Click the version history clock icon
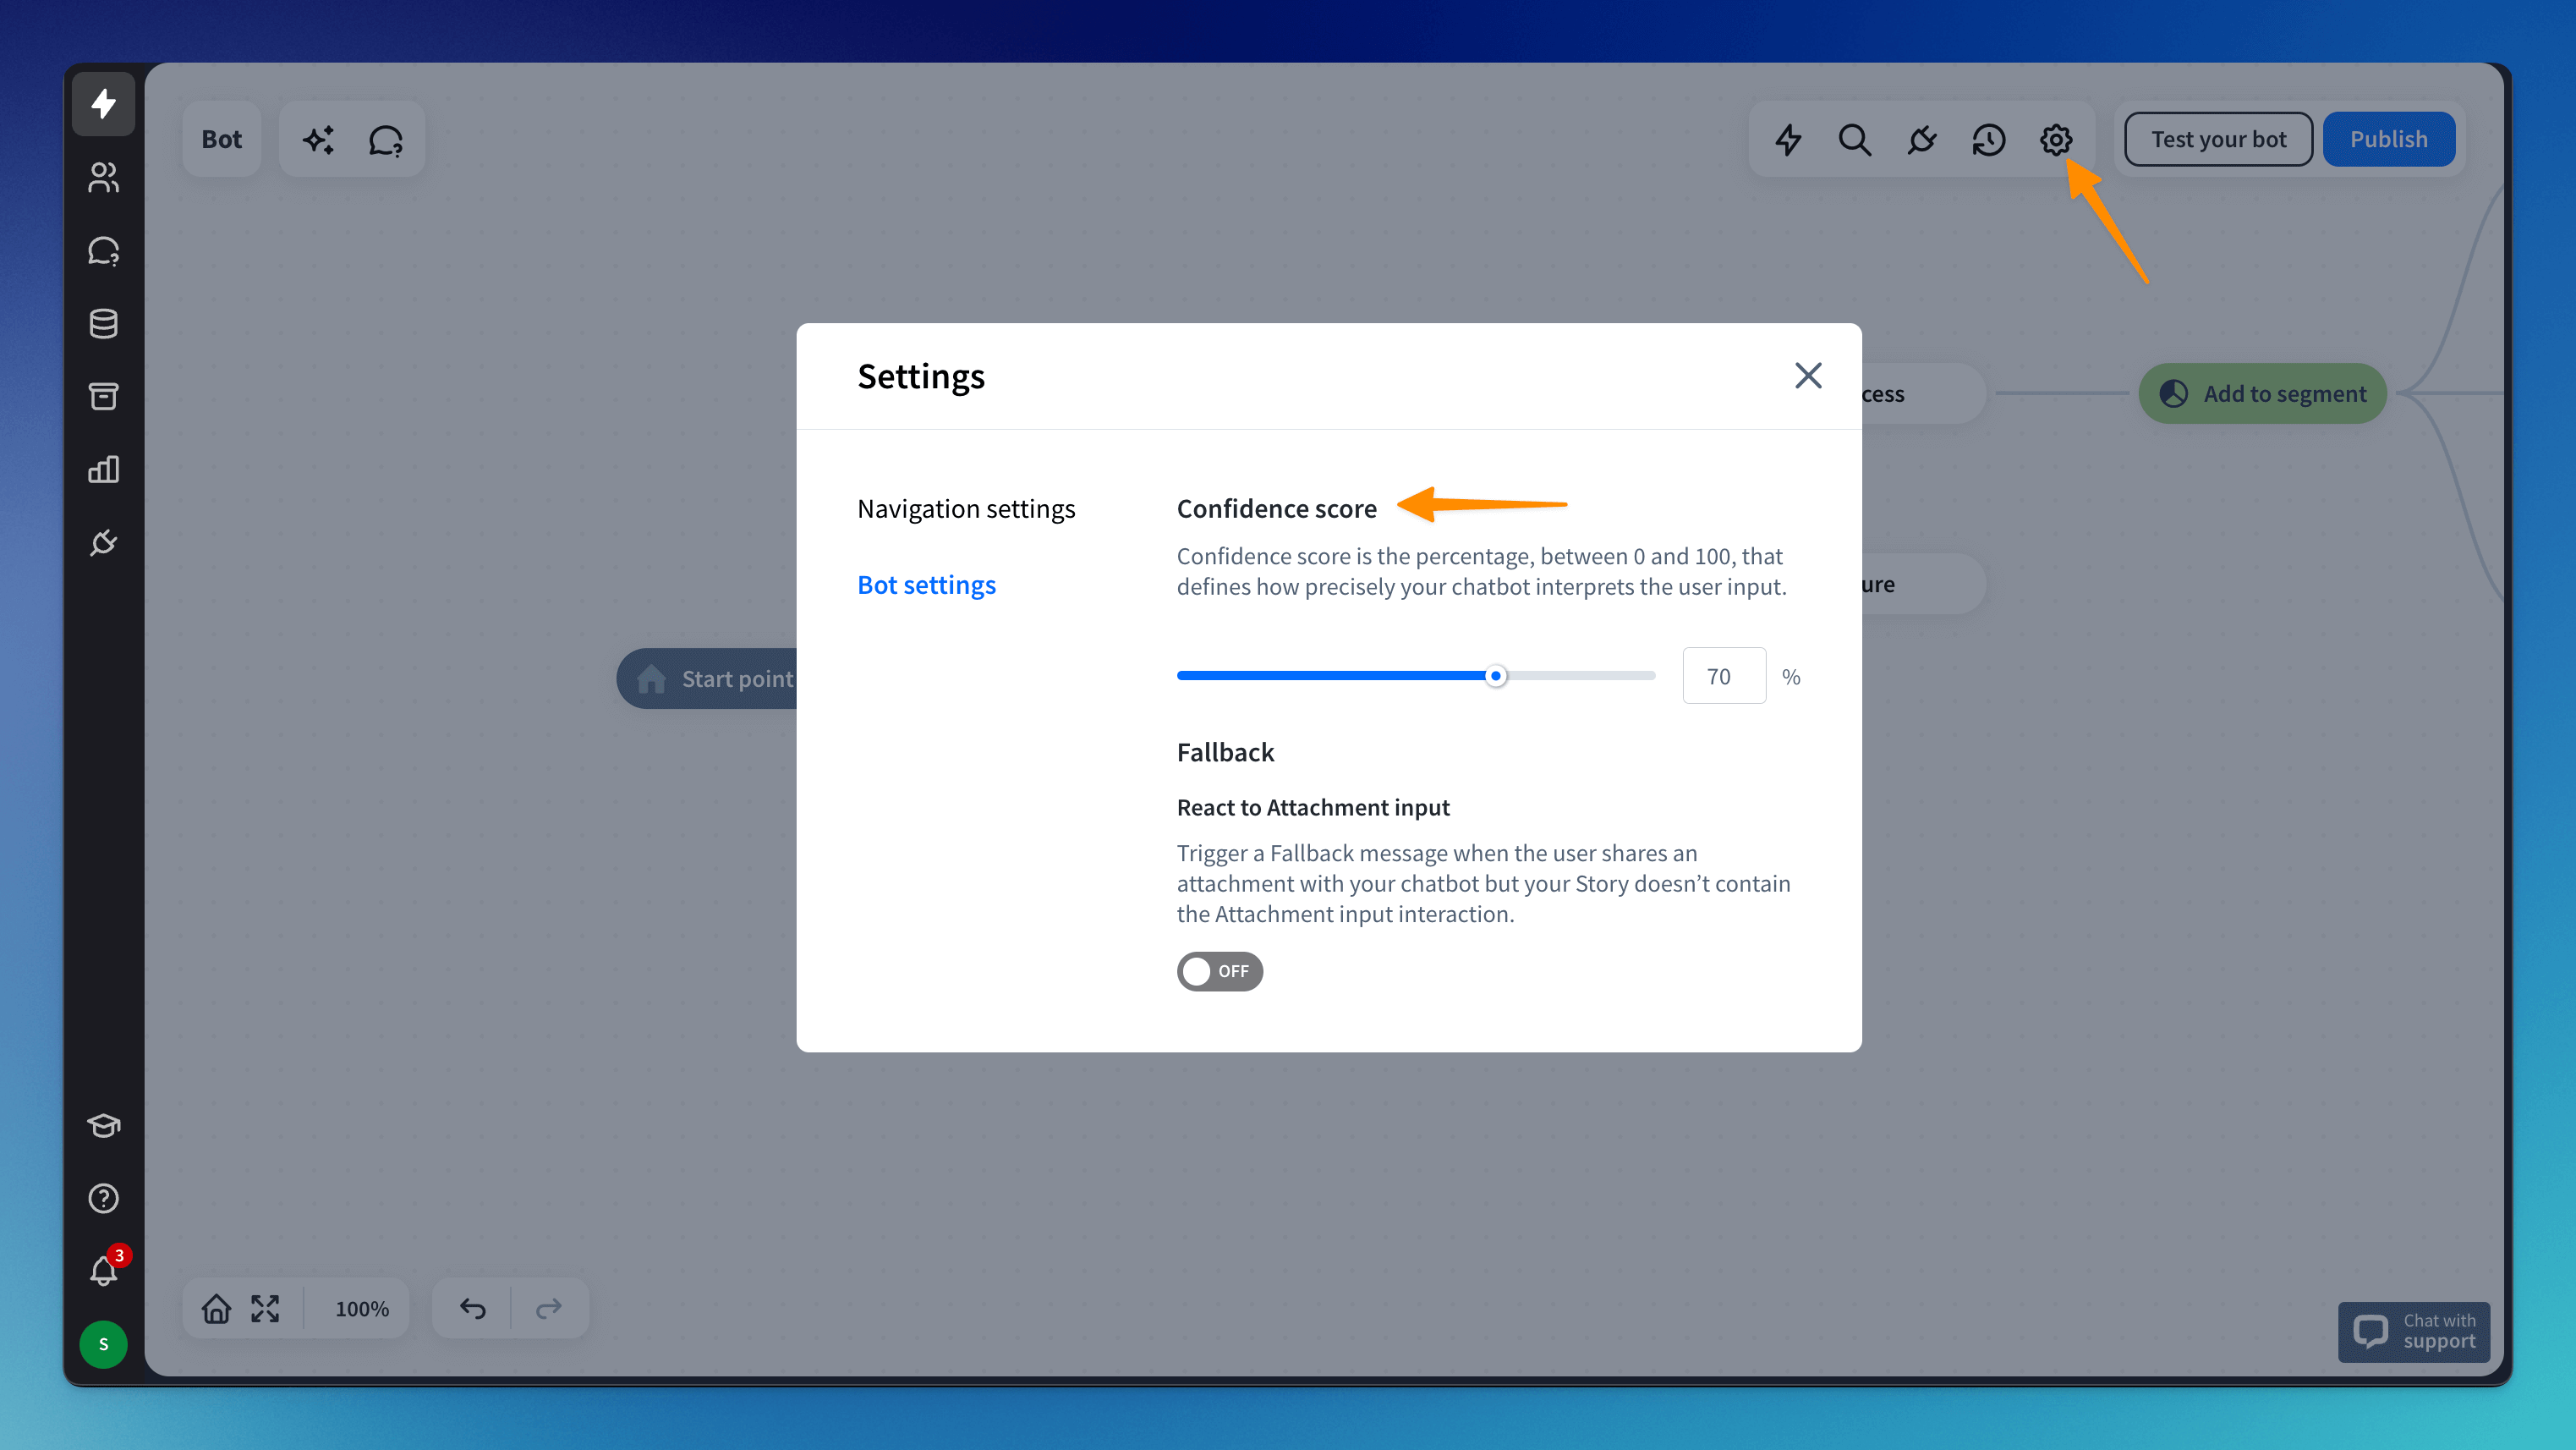This screenshot has width=2576, height=1450. coord(1988,140)
